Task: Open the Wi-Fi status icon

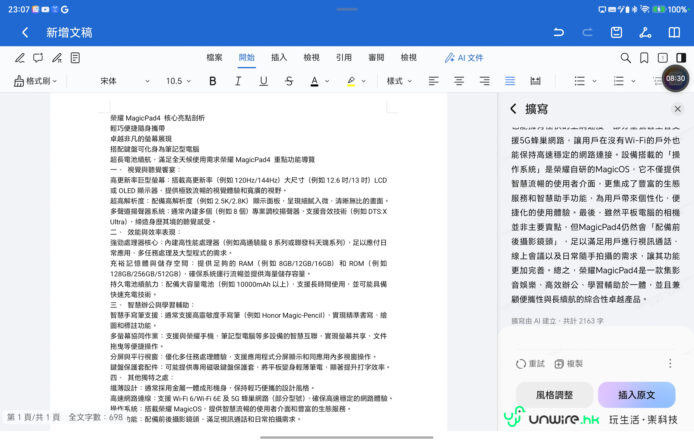Action: click(645, 9)
